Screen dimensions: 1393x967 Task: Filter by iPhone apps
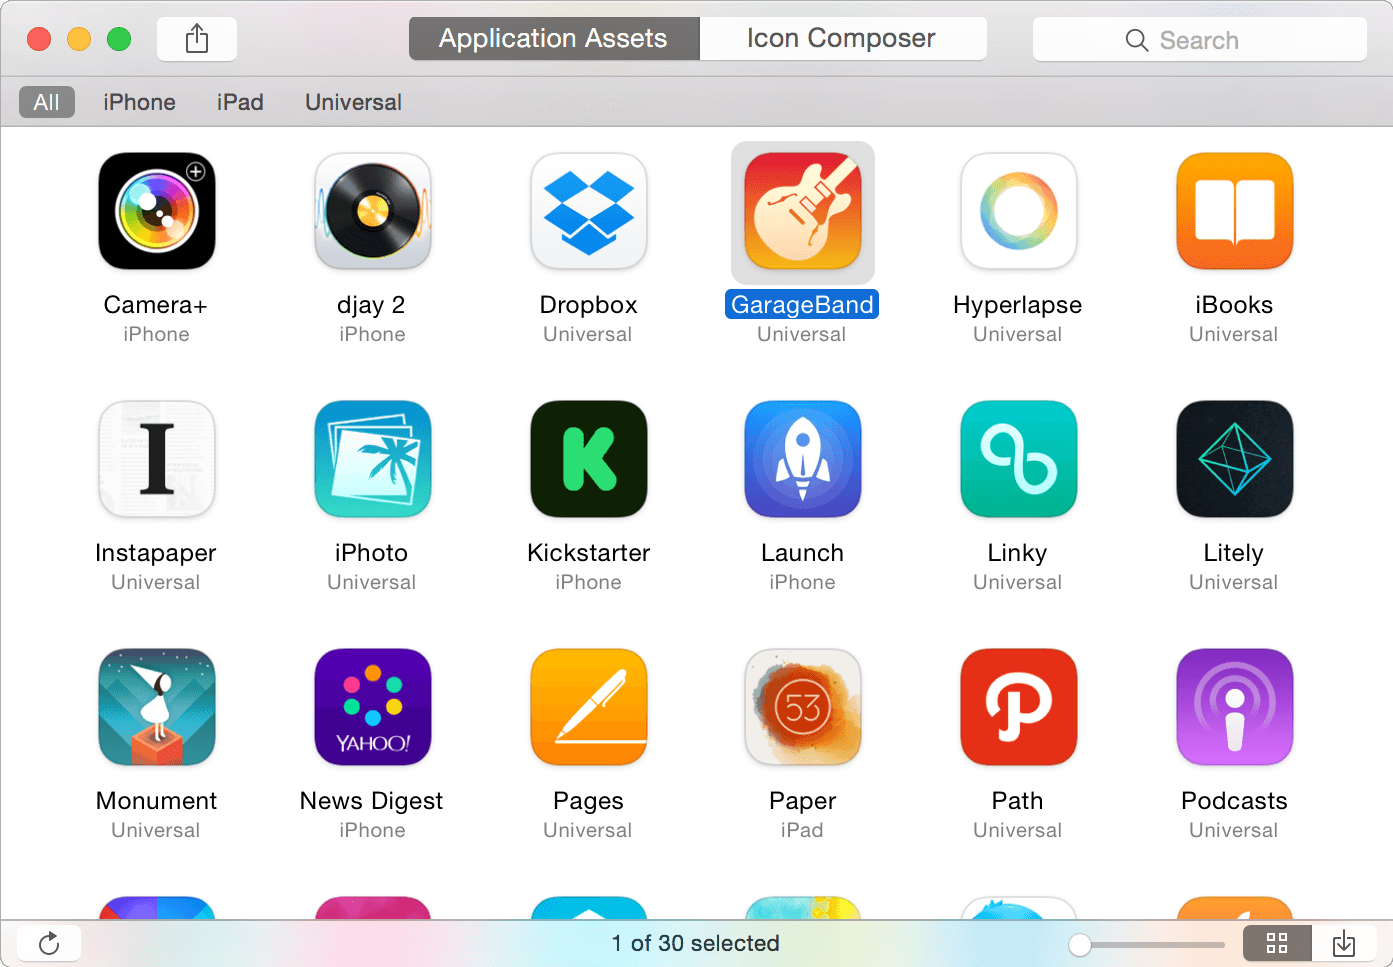pyautogui.click(x=139, y=102)
